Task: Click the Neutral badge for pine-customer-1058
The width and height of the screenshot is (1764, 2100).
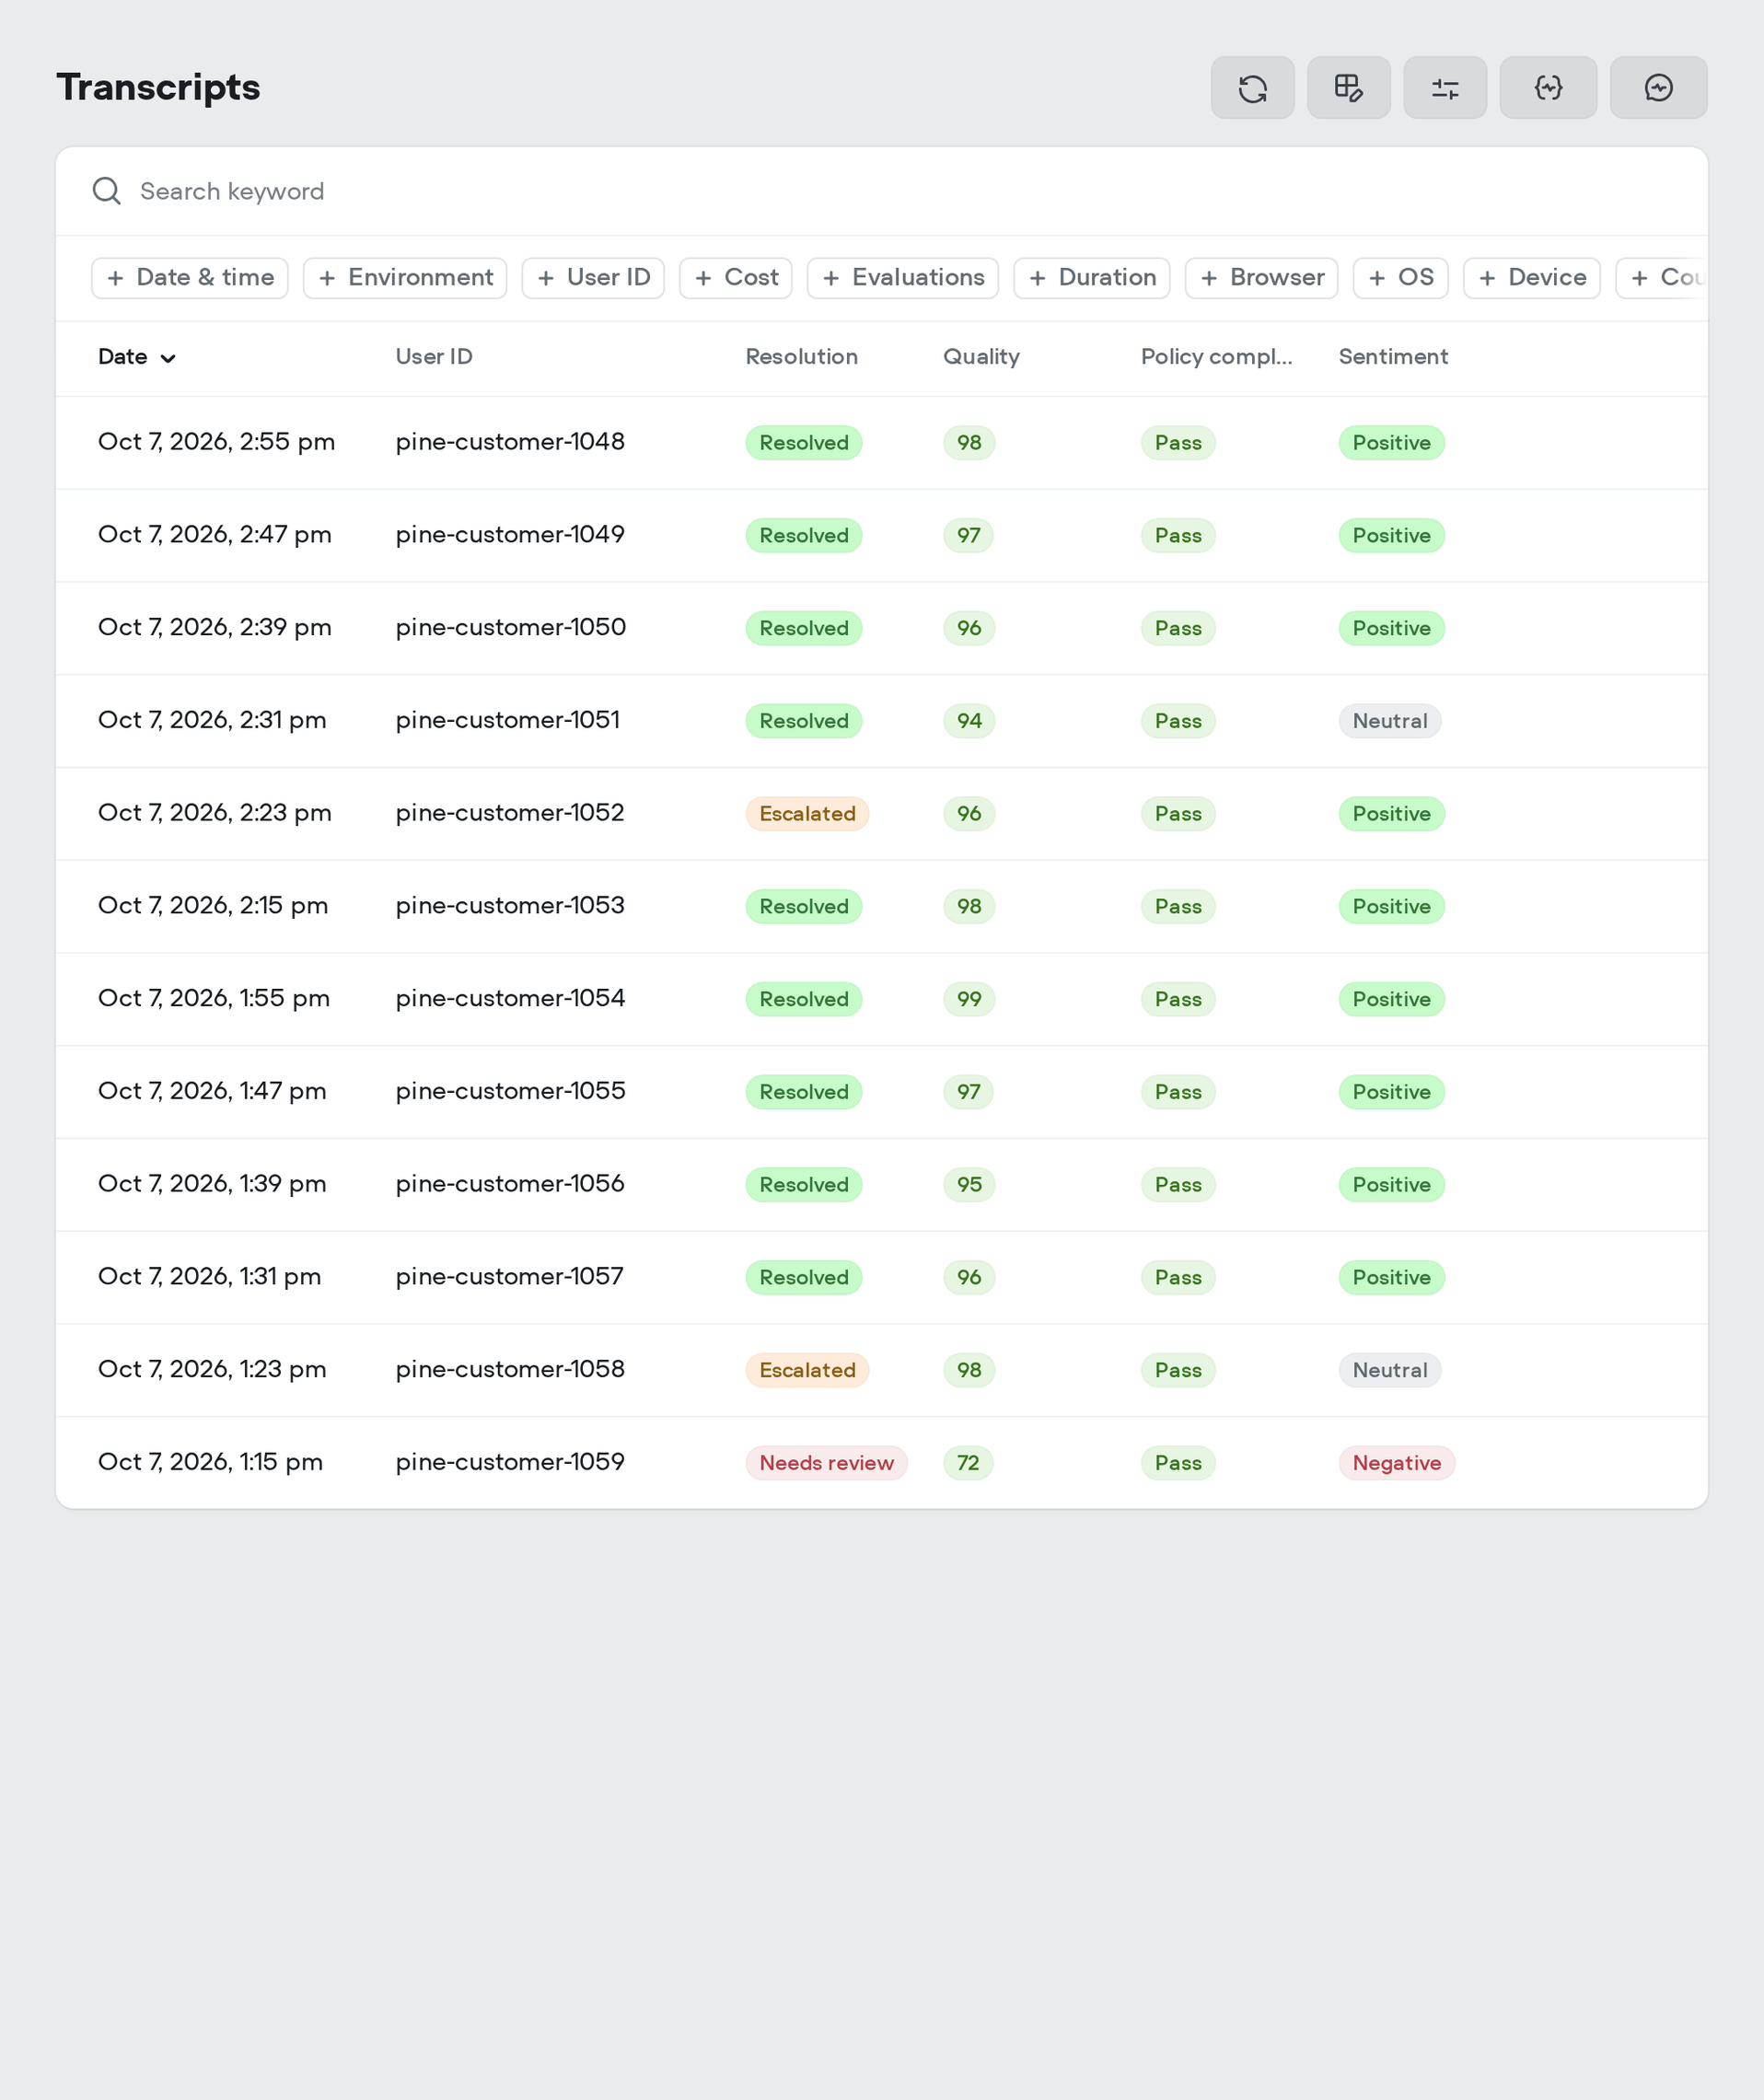Action: (x=1390, y=1370)
